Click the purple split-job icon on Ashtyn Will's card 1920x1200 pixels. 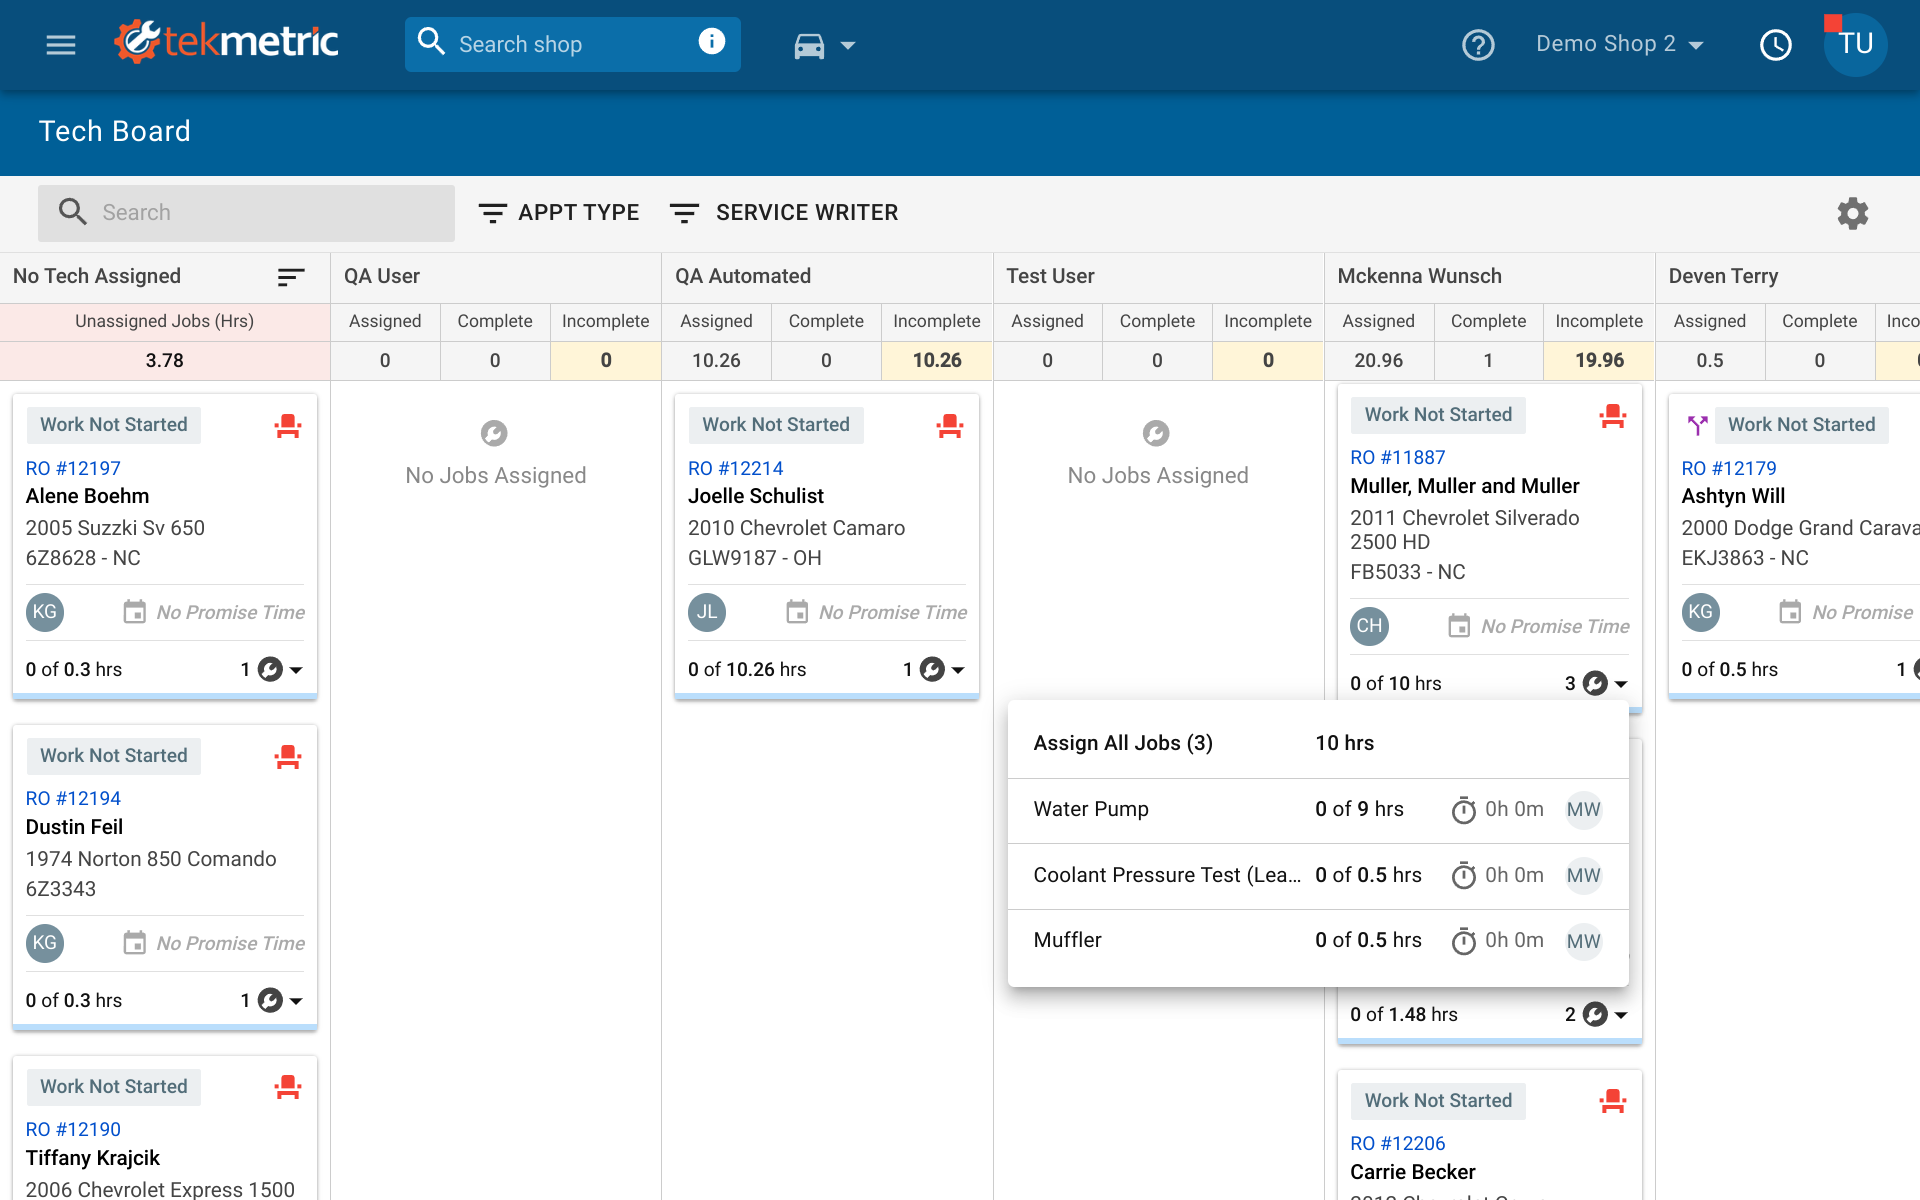(x=1698, y=424)
